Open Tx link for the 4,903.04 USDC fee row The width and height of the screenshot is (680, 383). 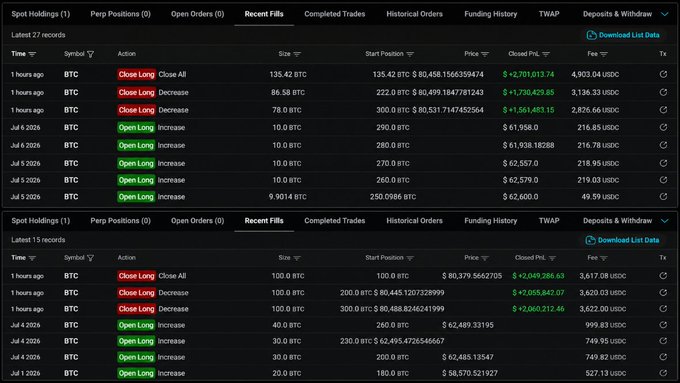pos(663,74)
